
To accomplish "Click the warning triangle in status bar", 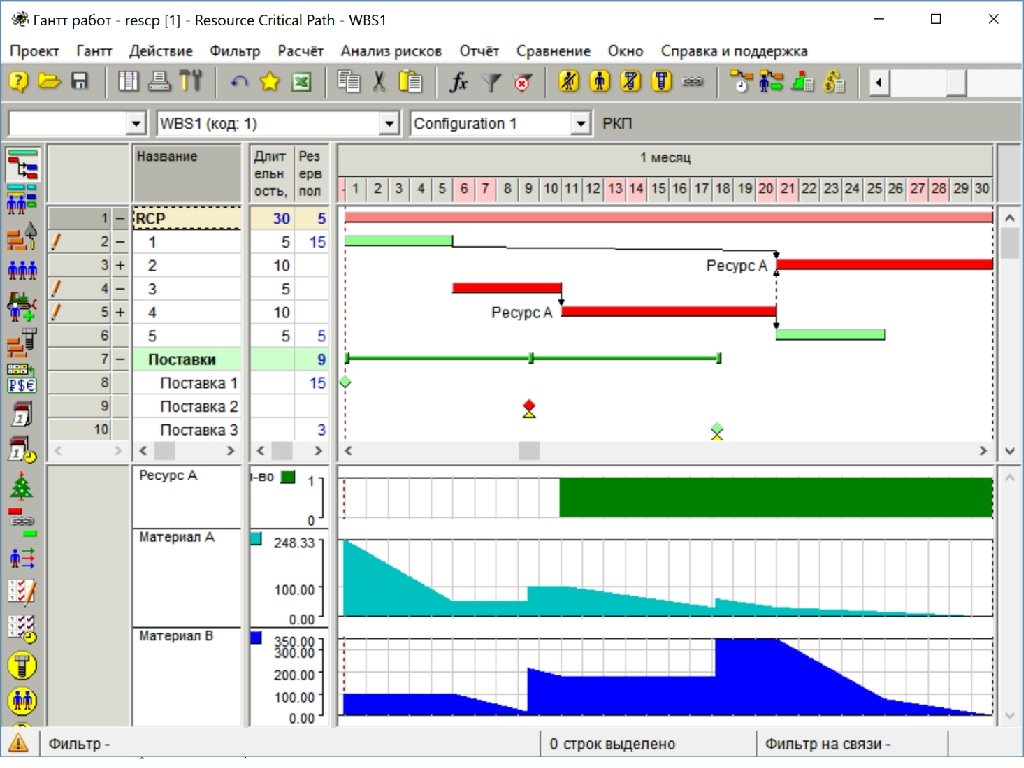I will click(x=18, y=743).
